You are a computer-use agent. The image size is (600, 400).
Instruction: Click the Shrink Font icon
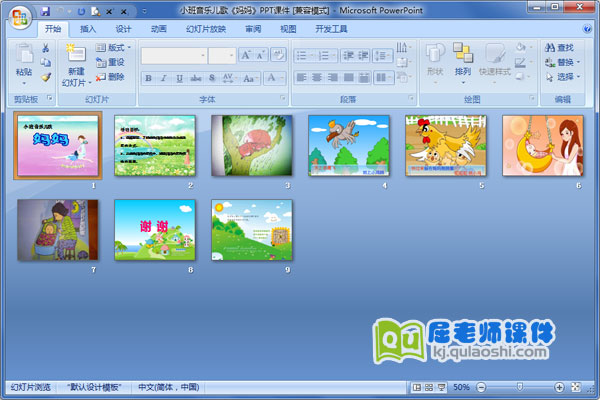[260, 56]
